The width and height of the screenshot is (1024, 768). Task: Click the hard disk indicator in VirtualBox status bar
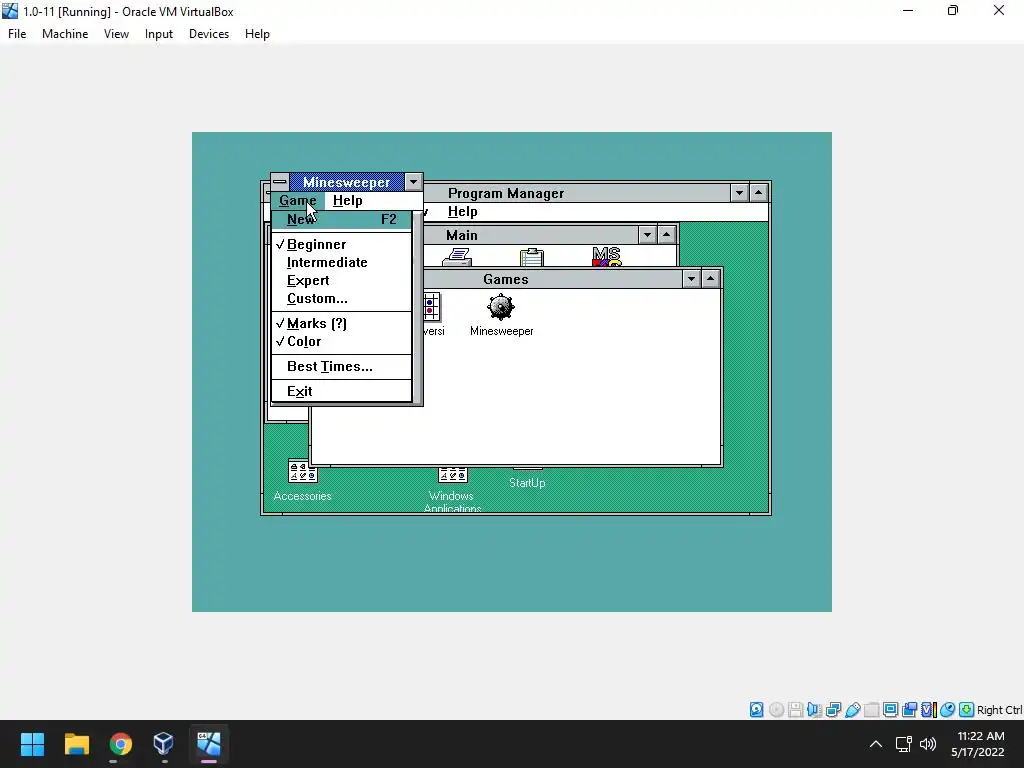click(756, 710)
